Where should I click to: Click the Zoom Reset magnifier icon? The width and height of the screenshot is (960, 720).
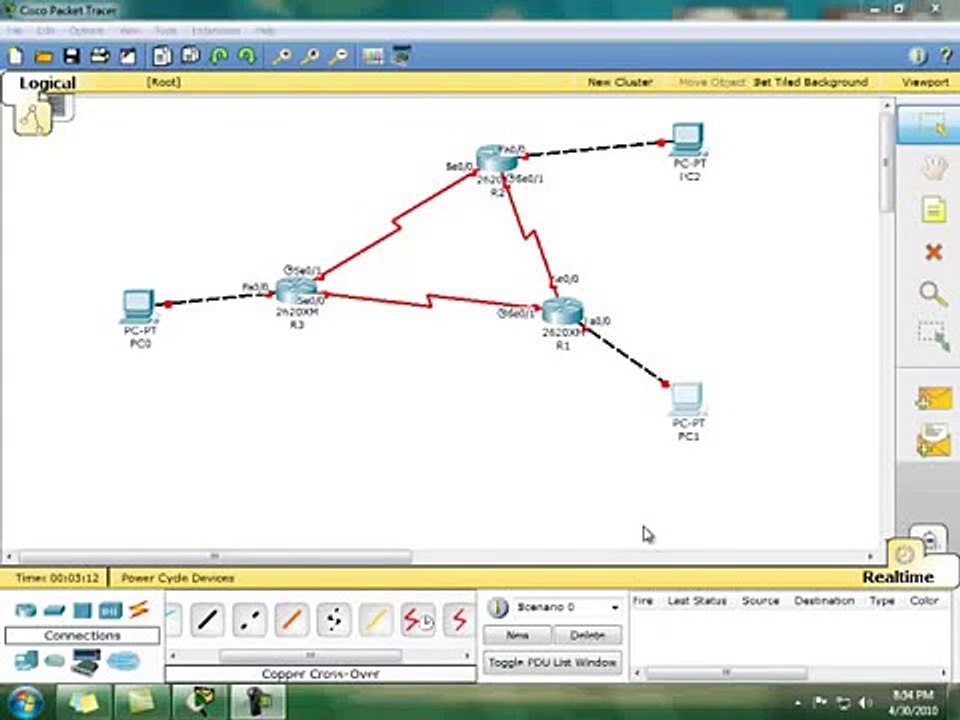point(310,56)
